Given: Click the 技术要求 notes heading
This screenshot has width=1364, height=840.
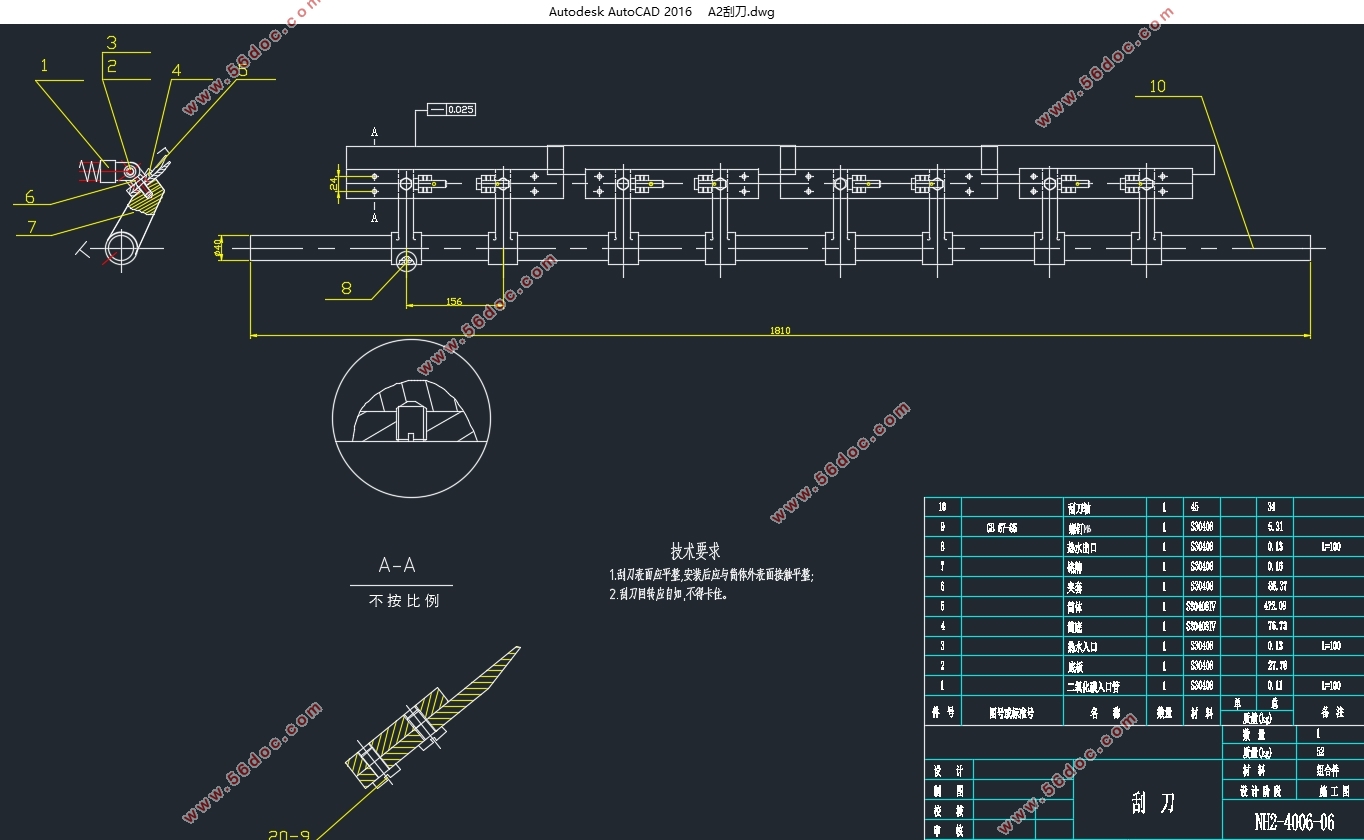Looking at the screenshot, I should tap(695, 551).
